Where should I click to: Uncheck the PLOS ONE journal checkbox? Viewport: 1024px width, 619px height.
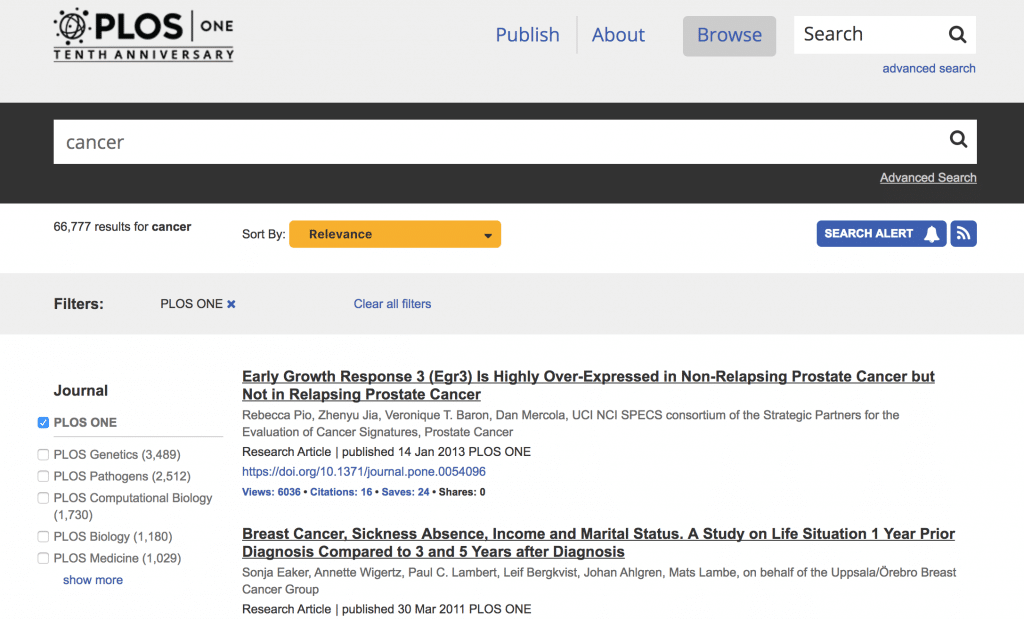click(43, 422)
